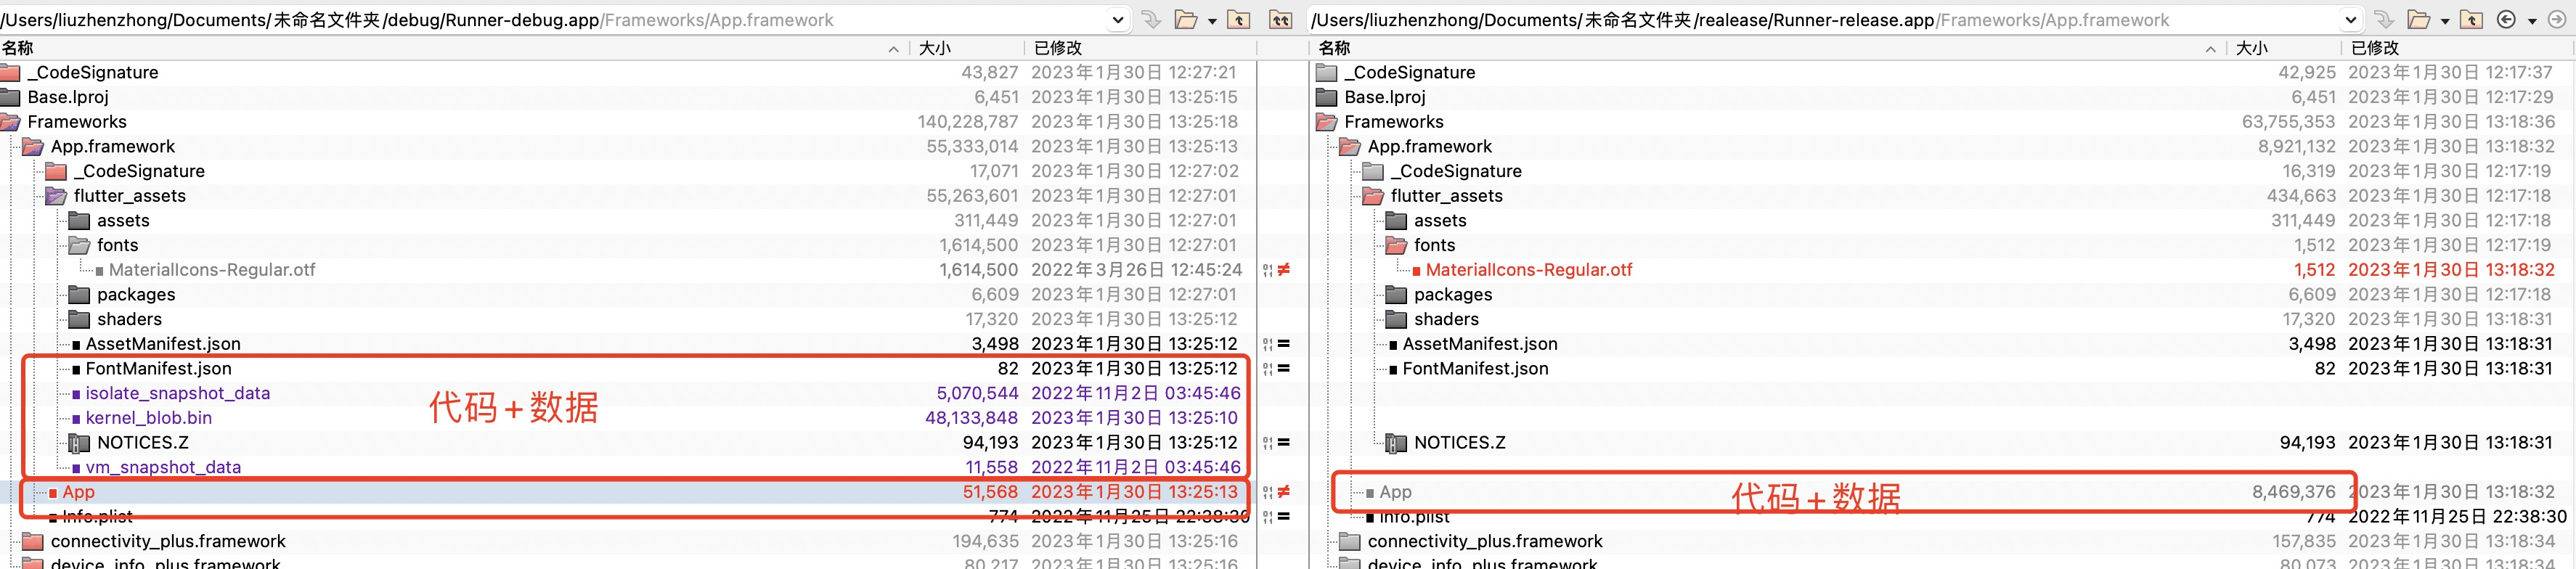Sort left pane by 已修改 column header
Viewport: 2576px width, 569px height.
(x=1058, y=48)
